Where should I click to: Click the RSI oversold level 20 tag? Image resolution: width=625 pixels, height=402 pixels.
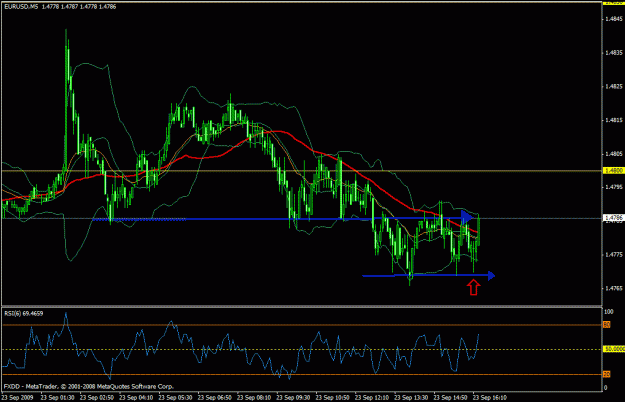click(x=606, y=374)
